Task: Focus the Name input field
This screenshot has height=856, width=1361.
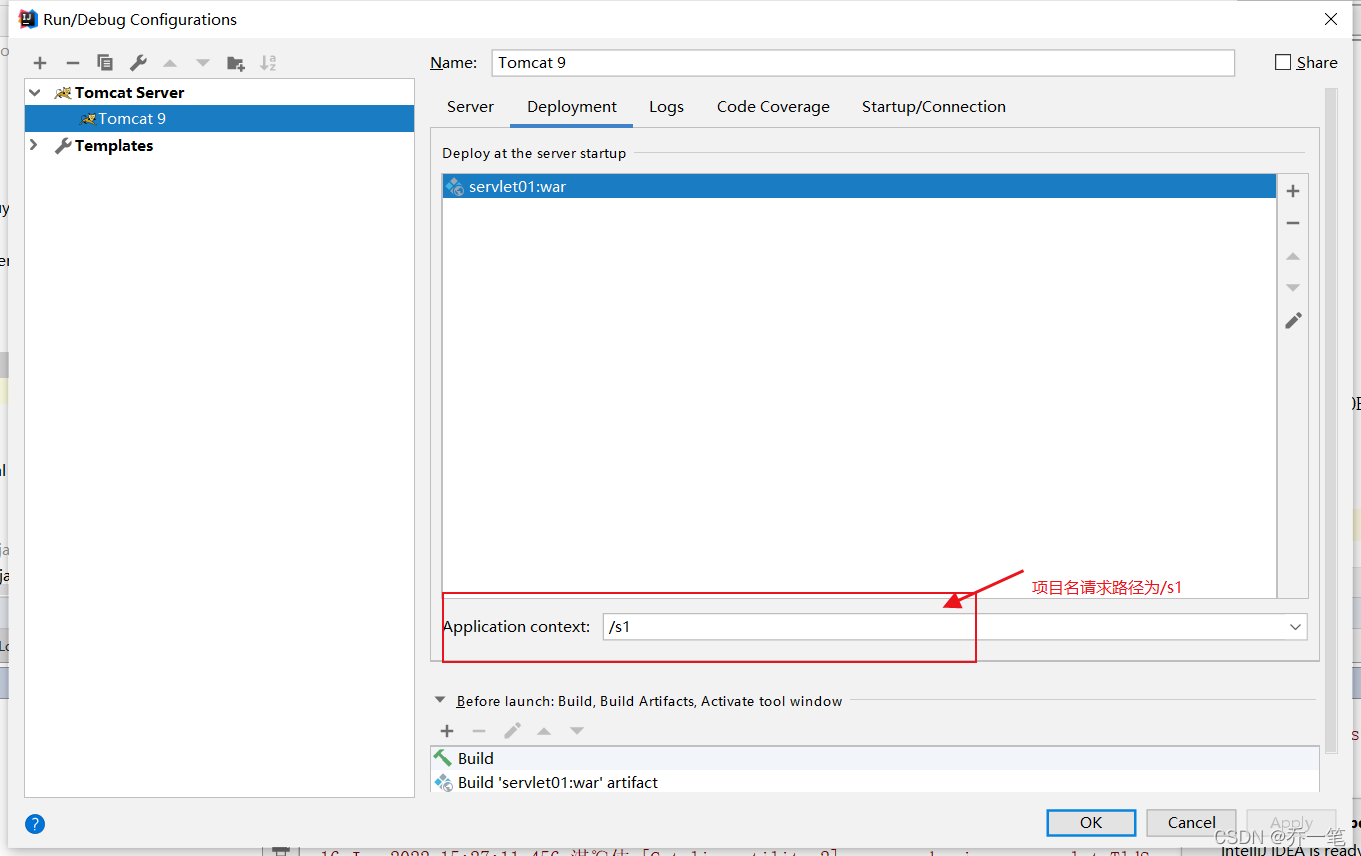Action: (863, 62)
